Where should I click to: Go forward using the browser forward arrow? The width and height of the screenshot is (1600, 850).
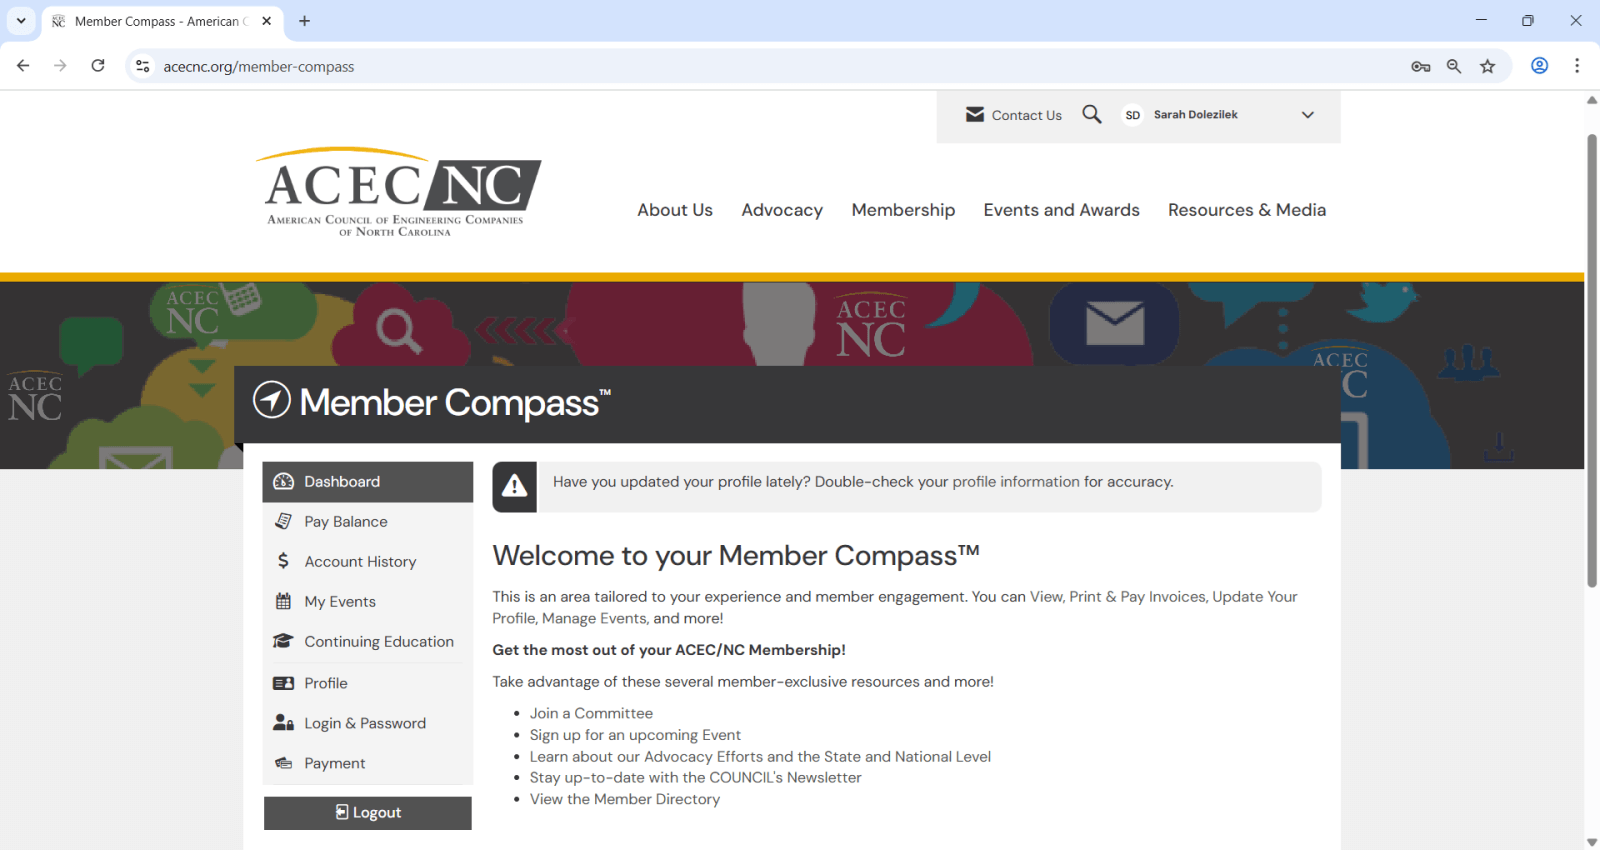coord(60,66)
